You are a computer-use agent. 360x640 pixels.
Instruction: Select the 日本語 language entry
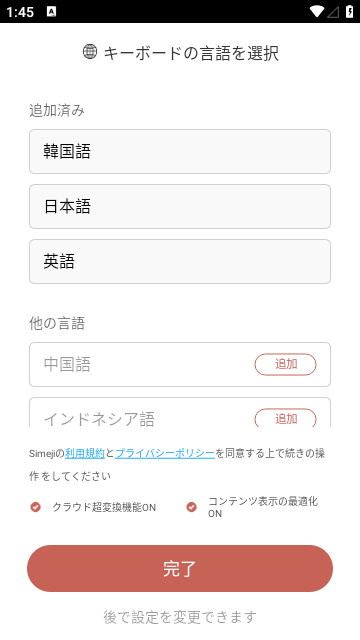(x=180, y=207)
